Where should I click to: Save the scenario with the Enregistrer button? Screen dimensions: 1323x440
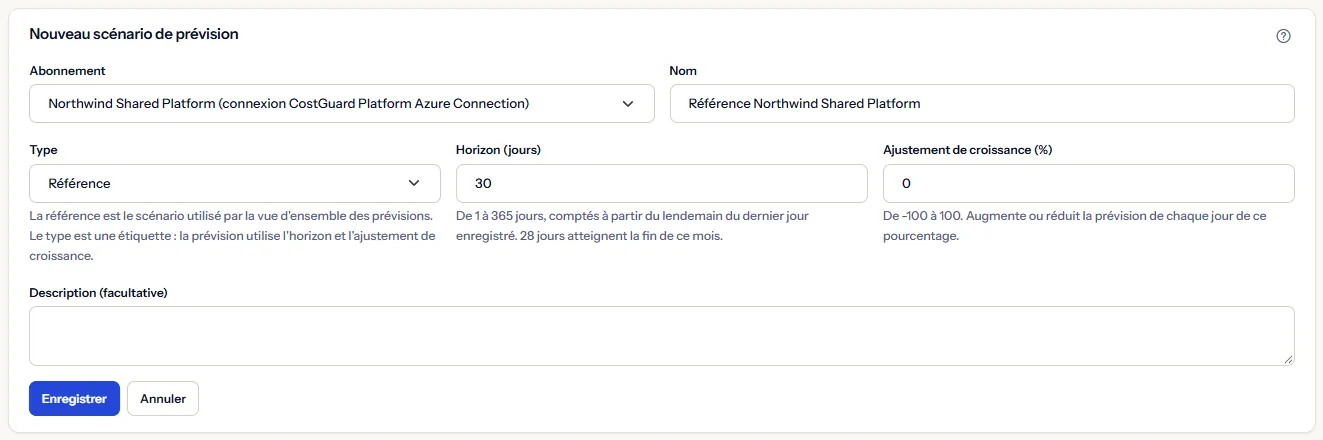click(74, 398)
